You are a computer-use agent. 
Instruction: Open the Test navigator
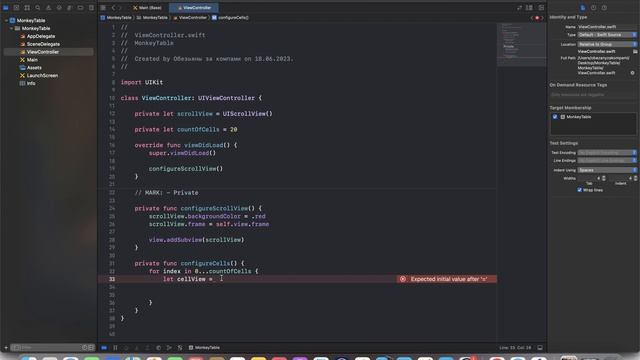(x=59, y=8)
